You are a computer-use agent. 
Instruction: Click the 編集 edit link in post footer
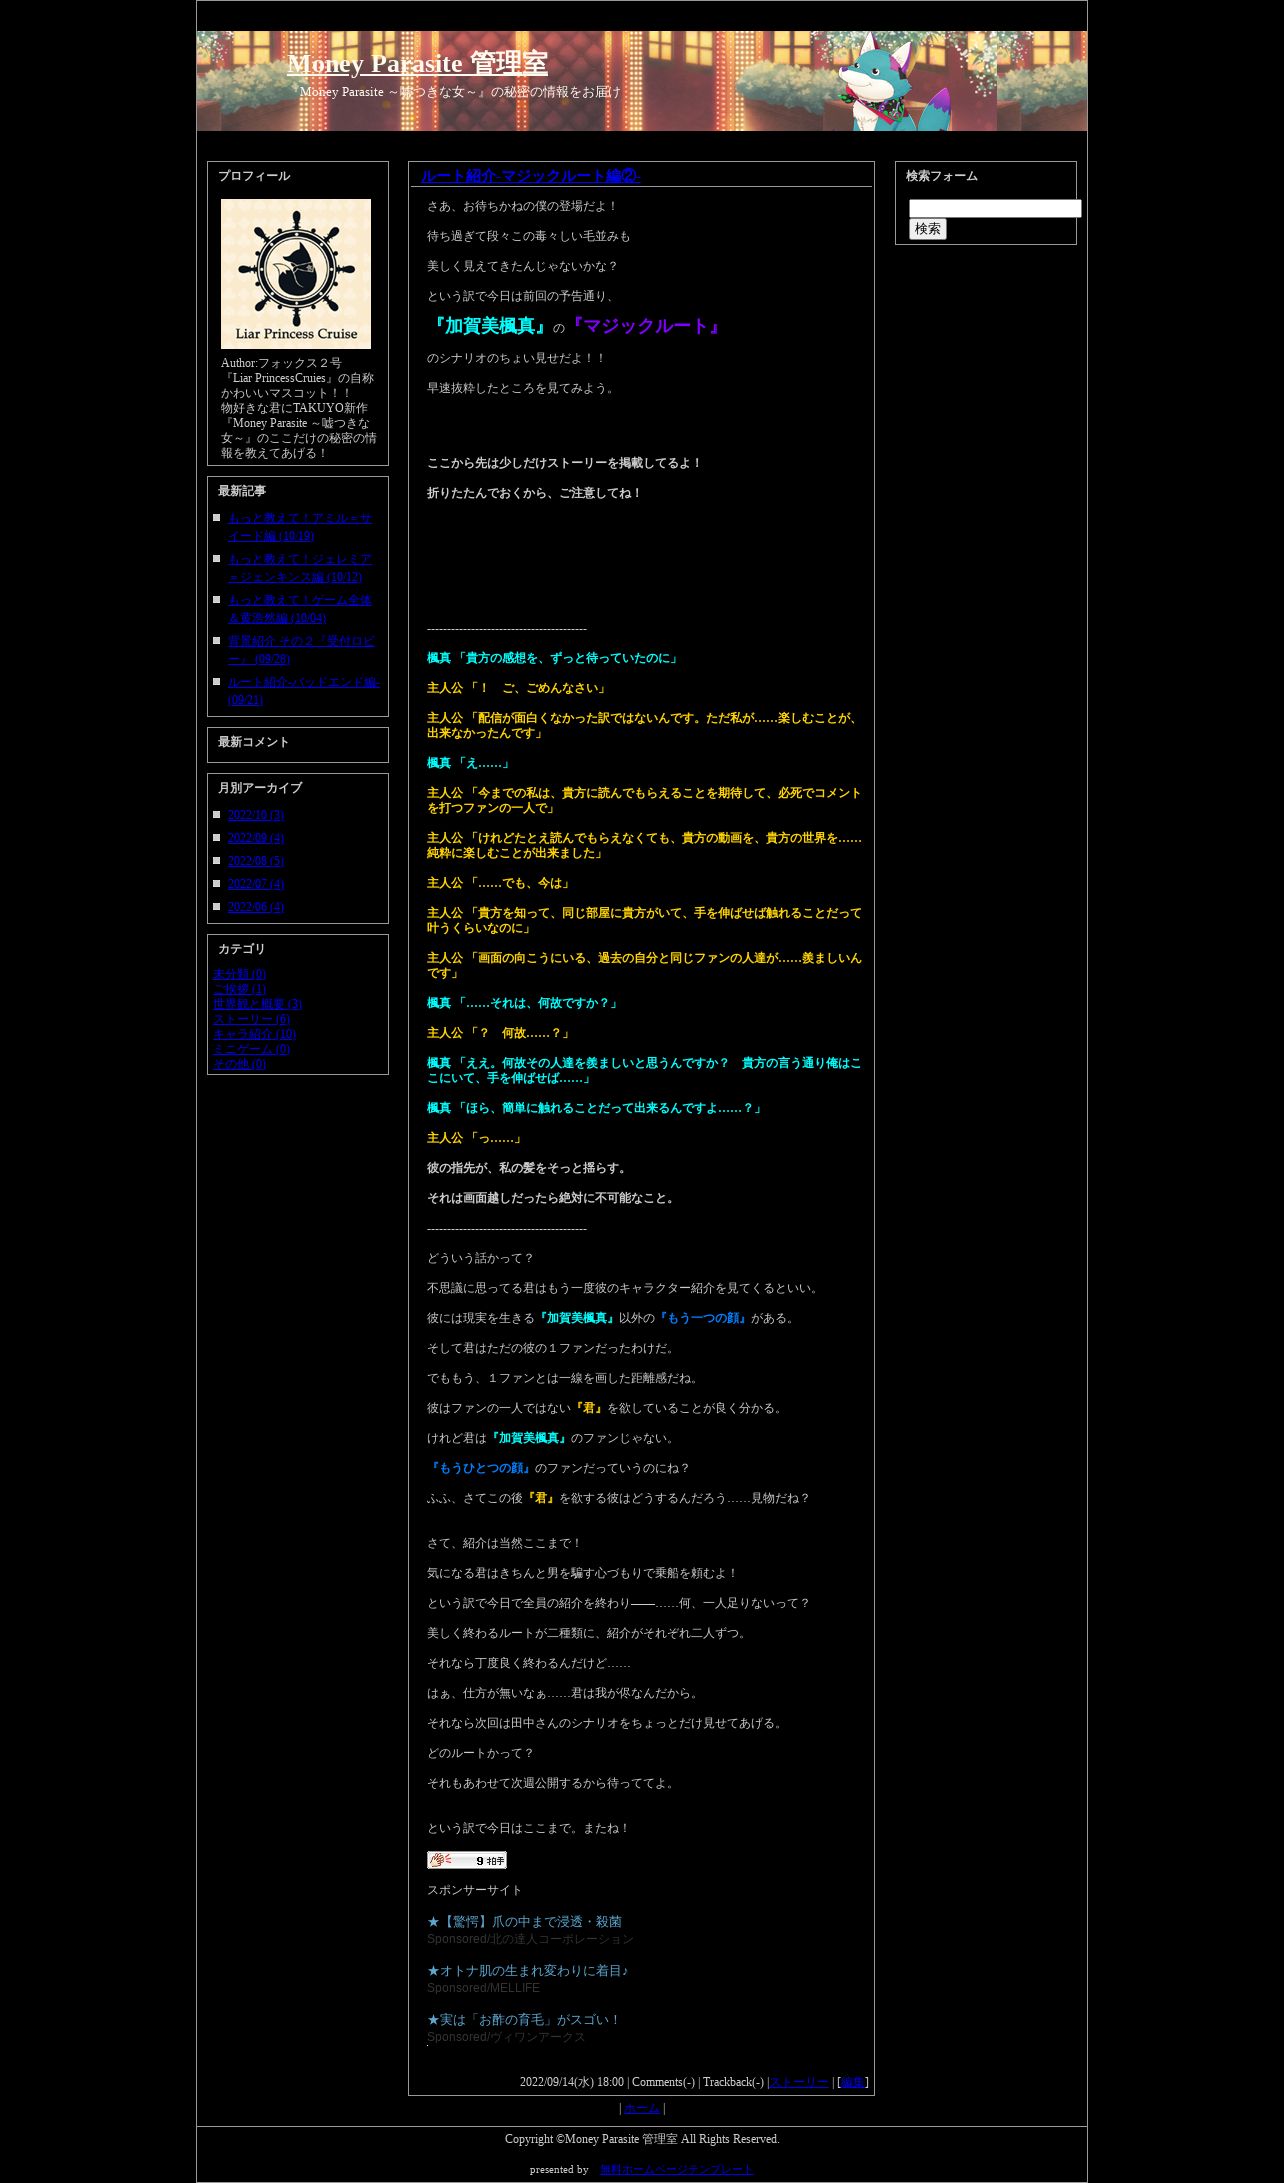853,2082
